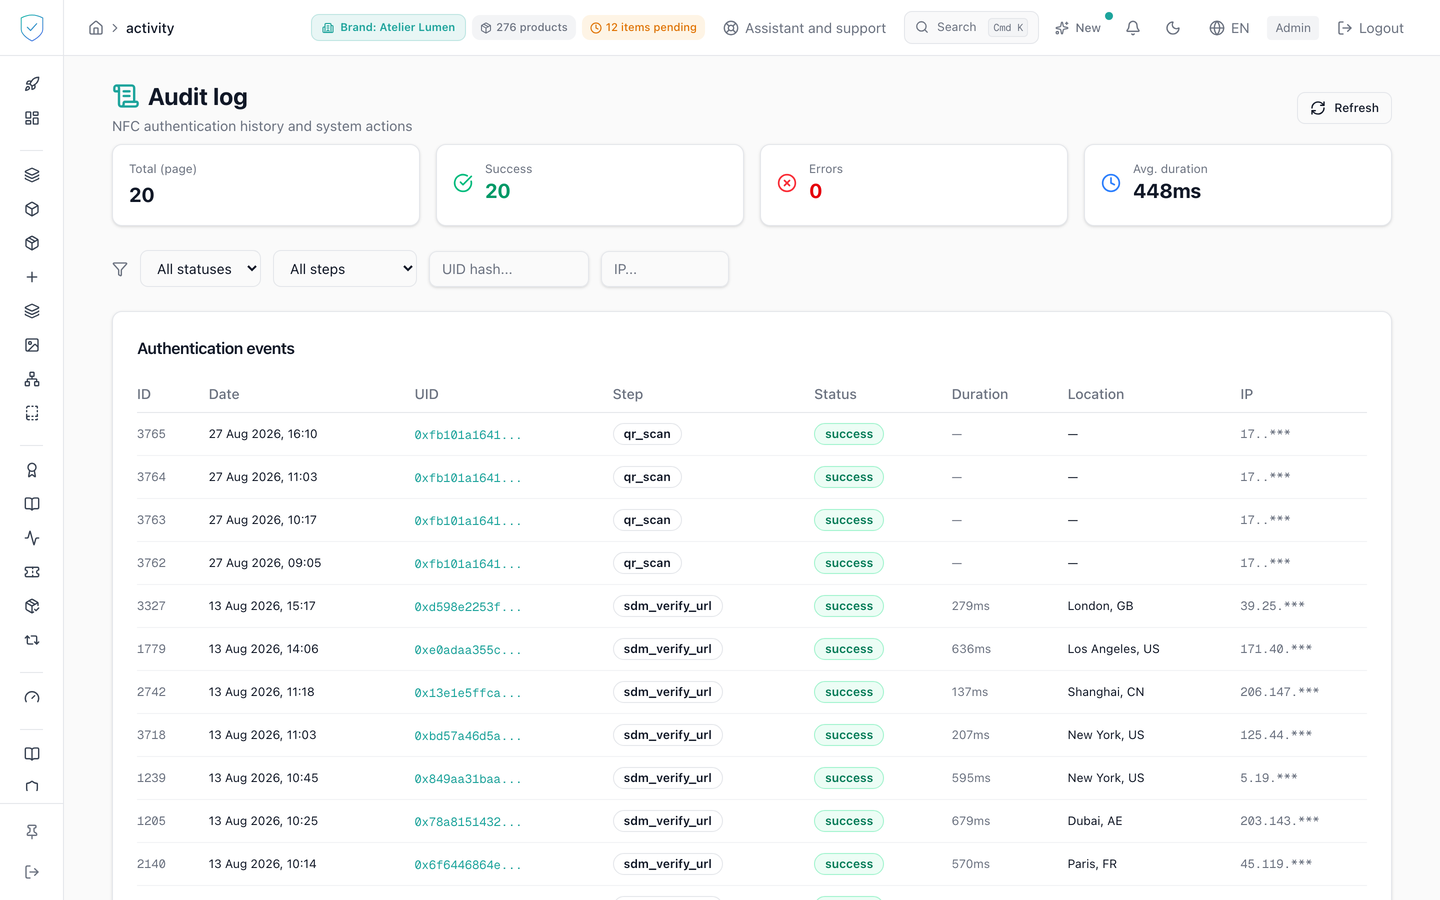Open the rocket icon in sidebar

32,84
